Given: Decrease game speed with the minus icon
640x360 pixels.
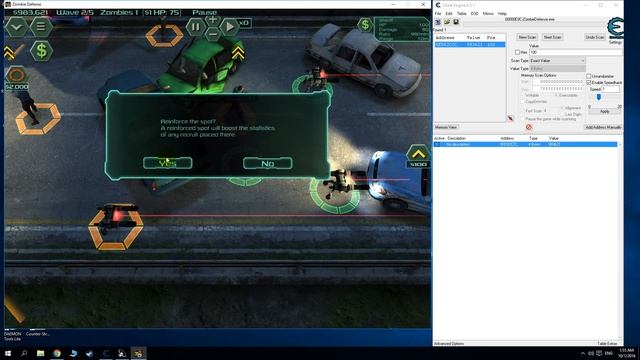Looking at the screenshot, I should [213, 35].
